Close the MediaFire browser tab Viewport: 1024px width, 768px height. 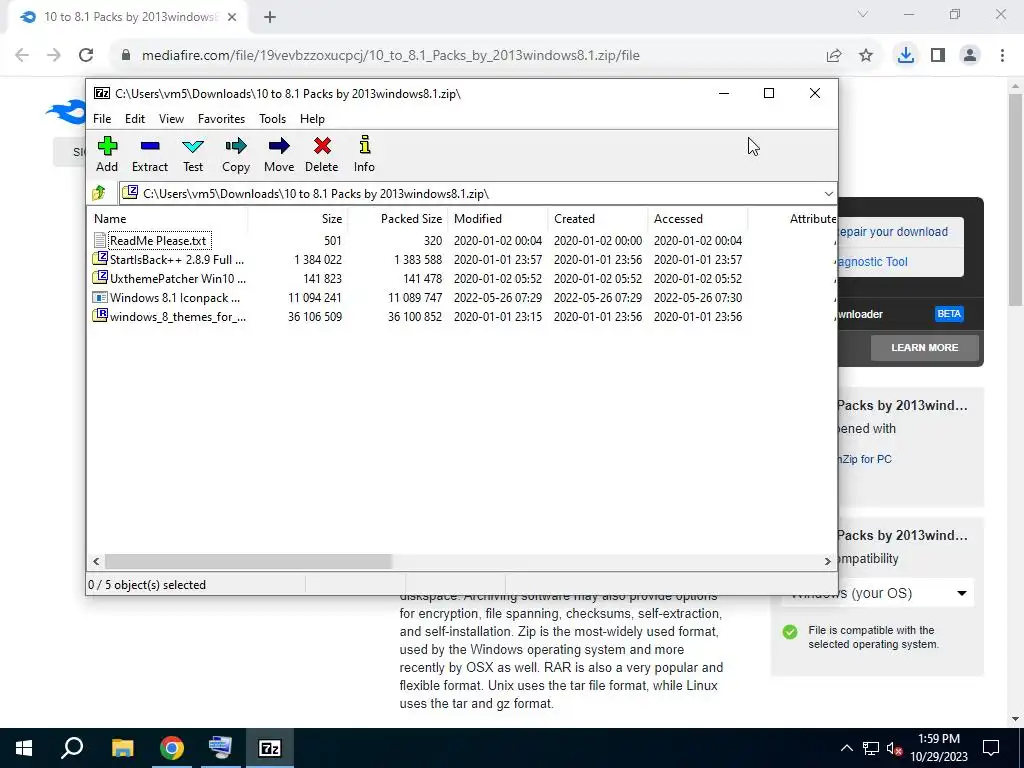pos(232,18)
